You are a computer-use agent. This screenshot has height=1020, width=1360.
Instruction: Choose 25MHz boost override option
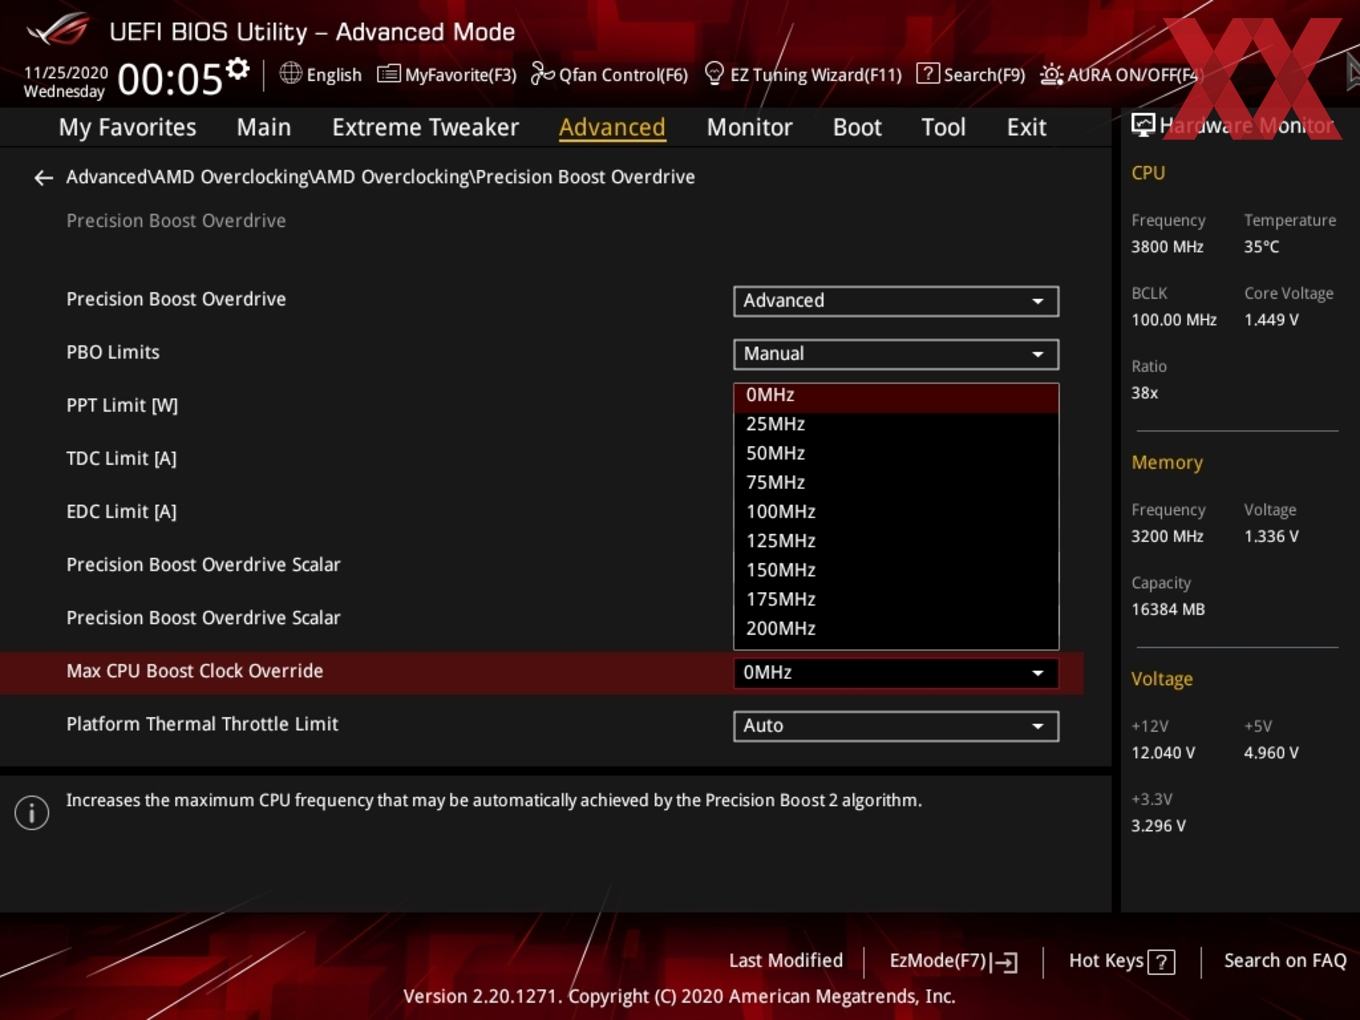[896, 424]
